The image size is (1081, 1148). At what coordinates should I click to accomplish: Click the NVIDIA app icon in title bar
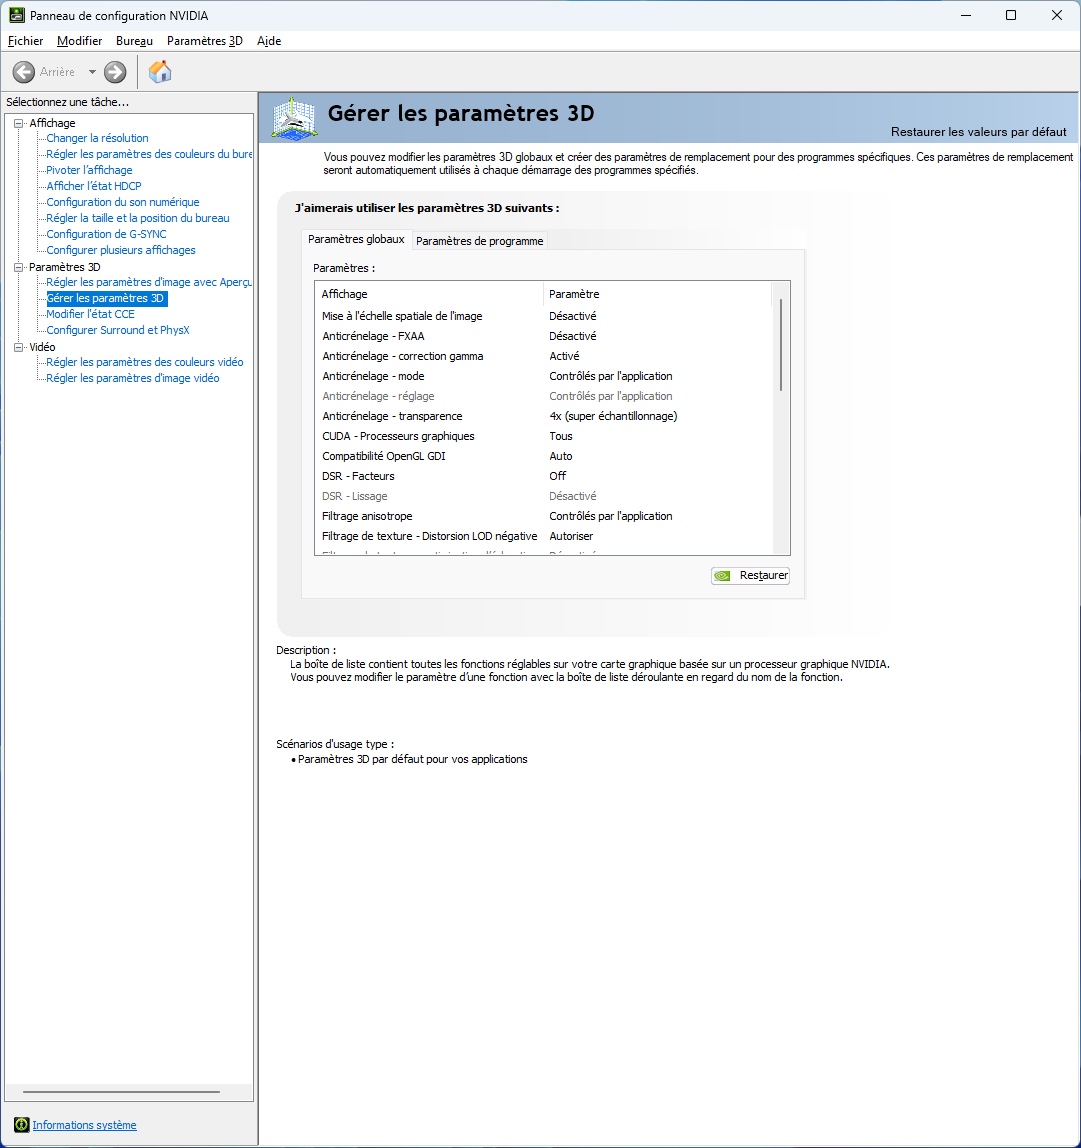point(17,15)
